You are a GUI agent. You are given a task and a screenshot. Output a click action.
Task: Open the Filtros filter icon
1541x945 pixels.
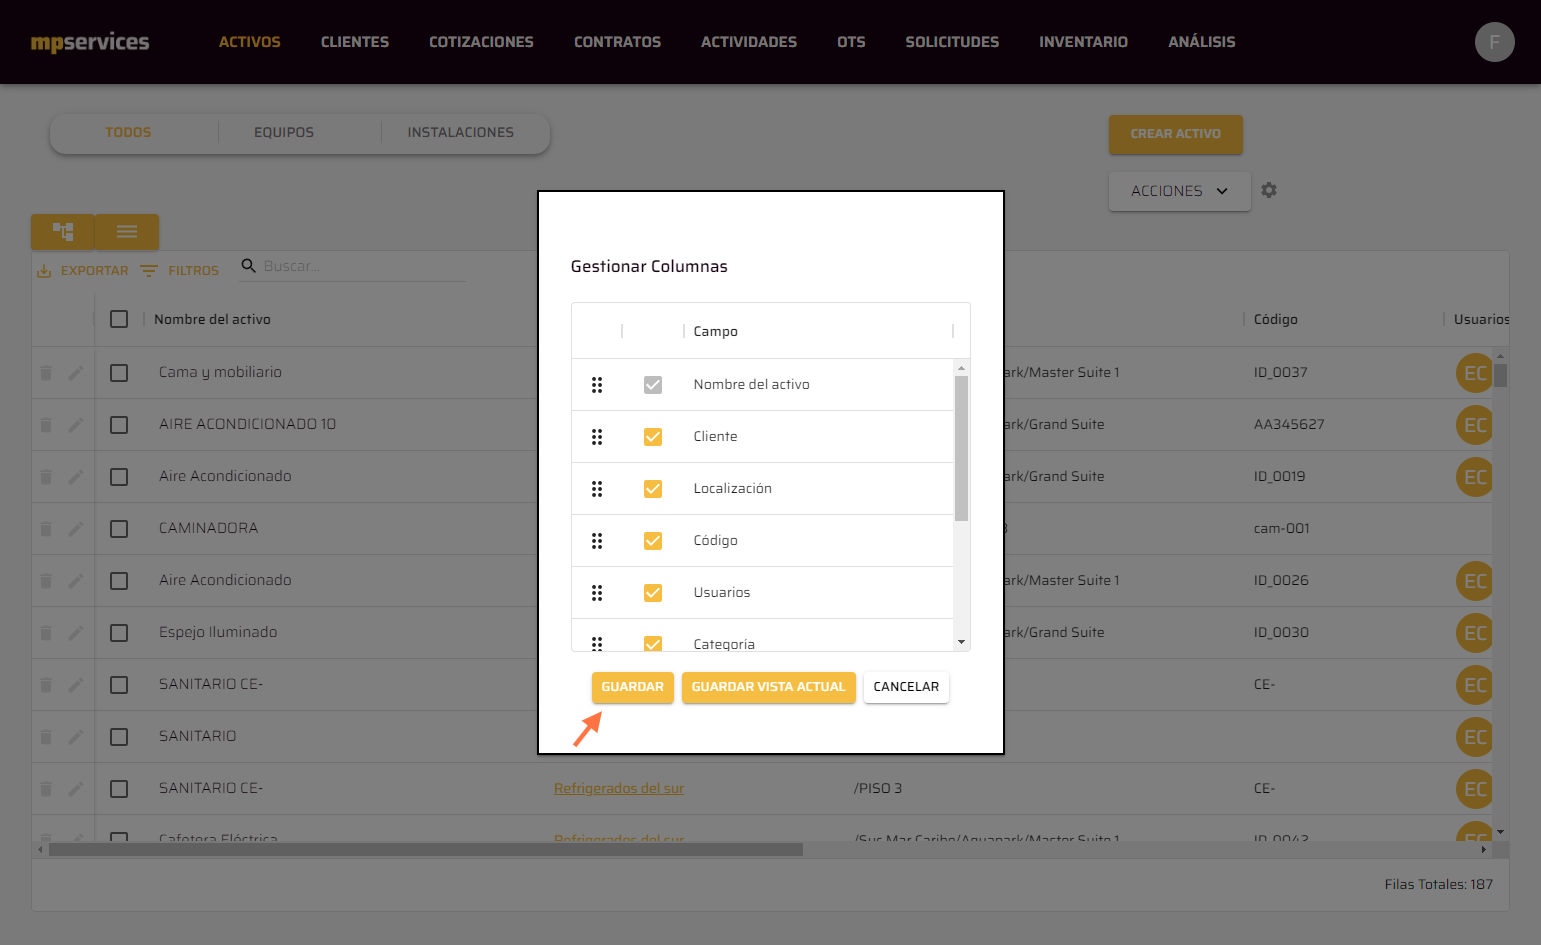(149, 271)
